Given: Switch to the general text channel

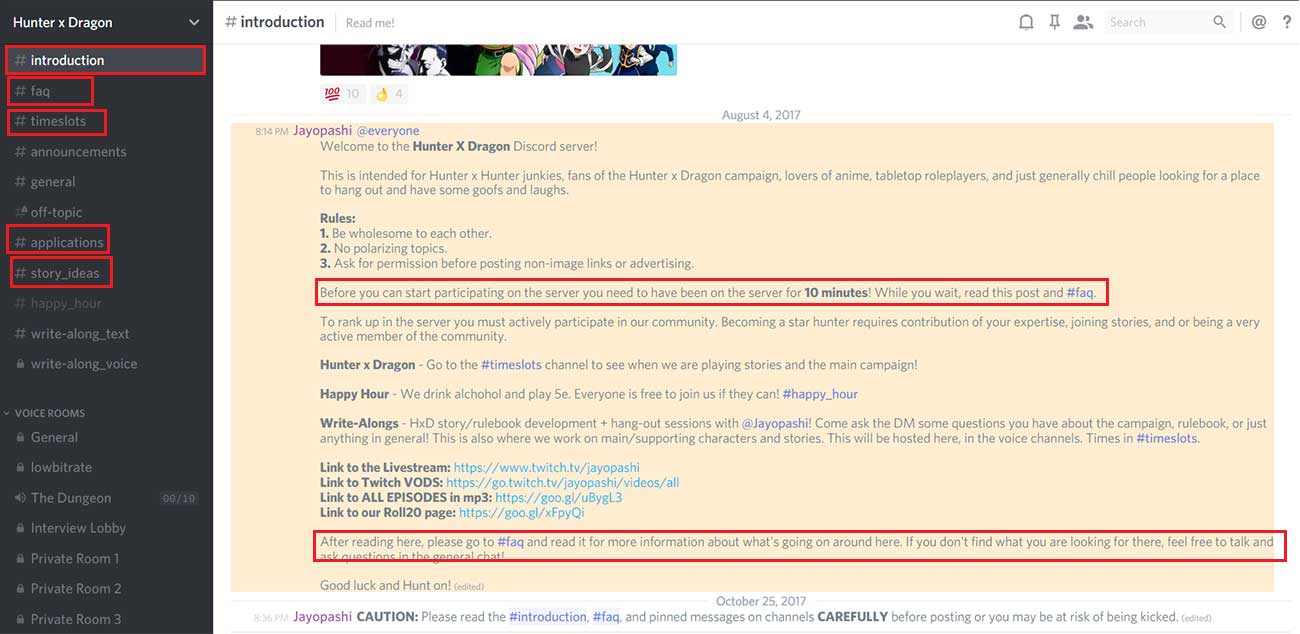Looking at the screenshot, I should [106, 182].
